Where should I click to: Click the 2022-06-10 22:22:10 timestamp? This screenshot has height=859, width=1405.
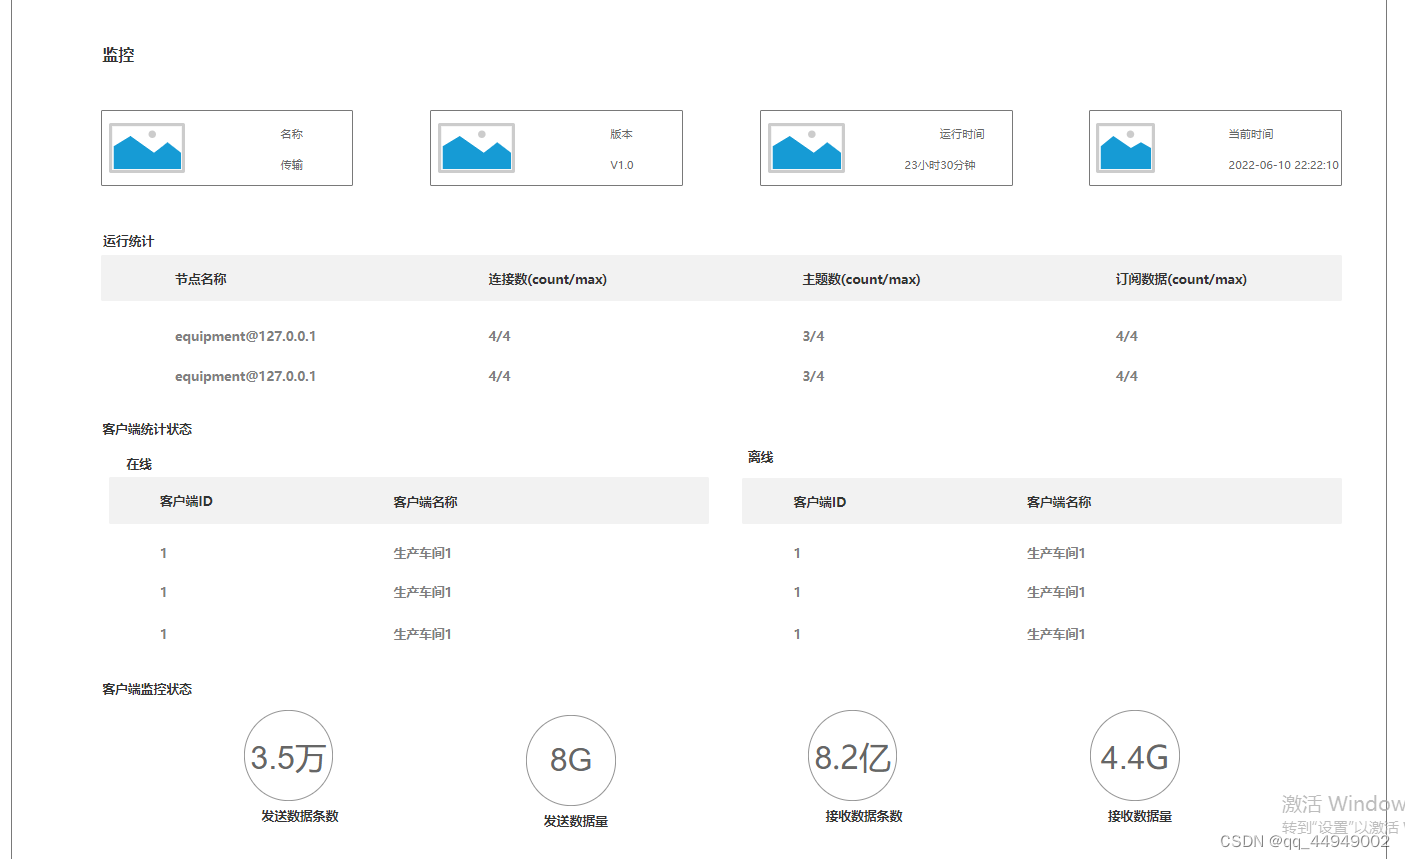pos(1284,165)
